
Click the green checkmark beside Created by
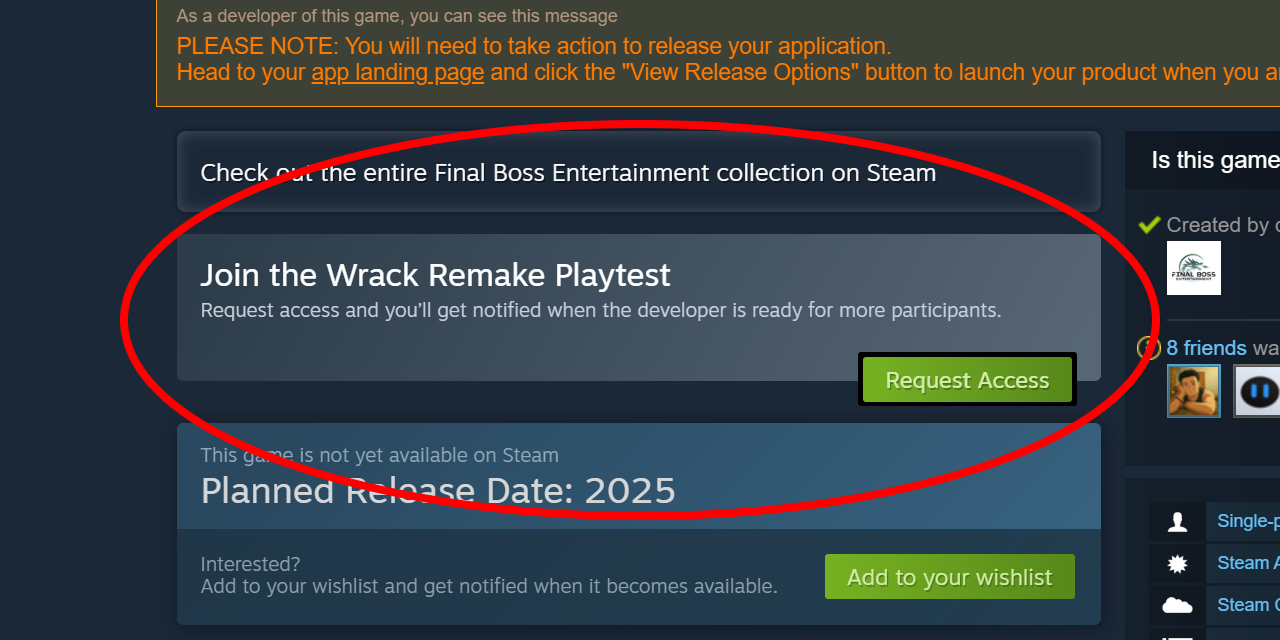1149,225
